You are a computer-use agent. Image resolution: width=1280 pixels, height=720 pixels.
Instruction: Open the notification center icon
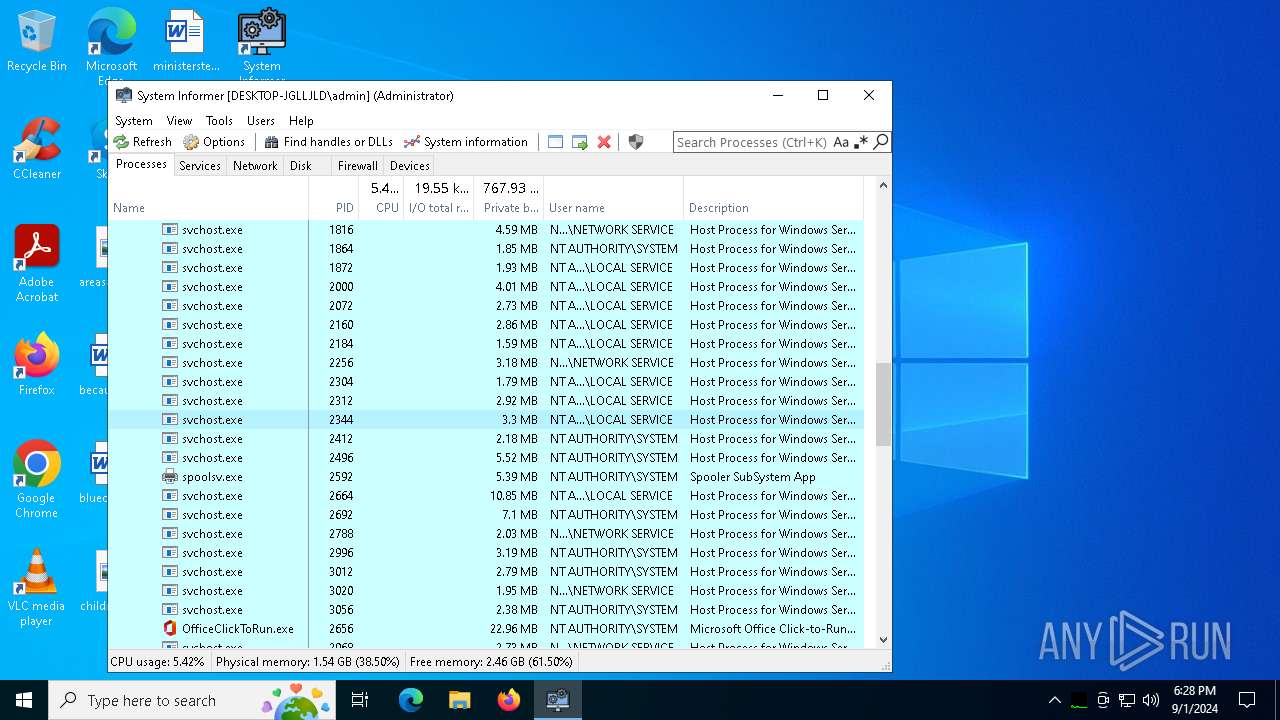coord(1247,700)
